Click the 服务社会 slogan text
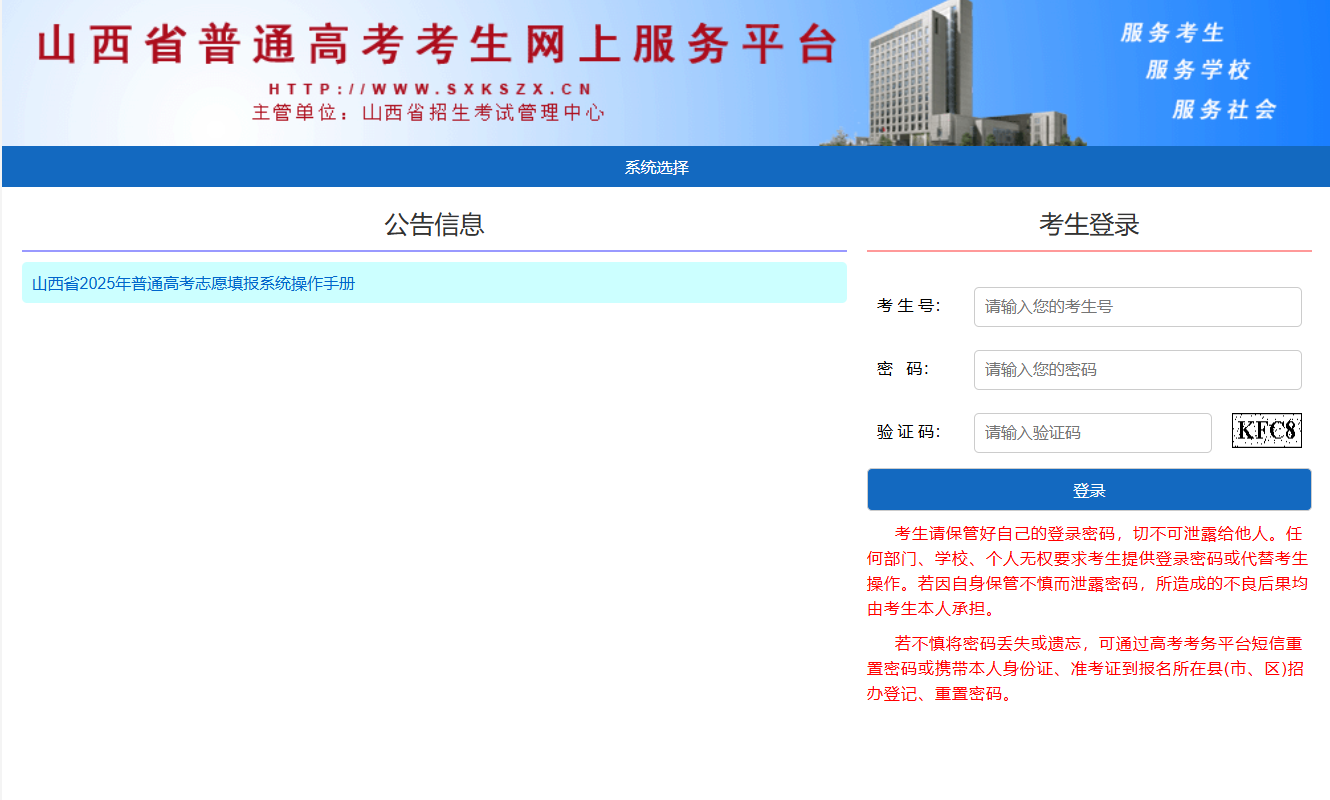This screenshot has width=1330, height=800. 1224,109
